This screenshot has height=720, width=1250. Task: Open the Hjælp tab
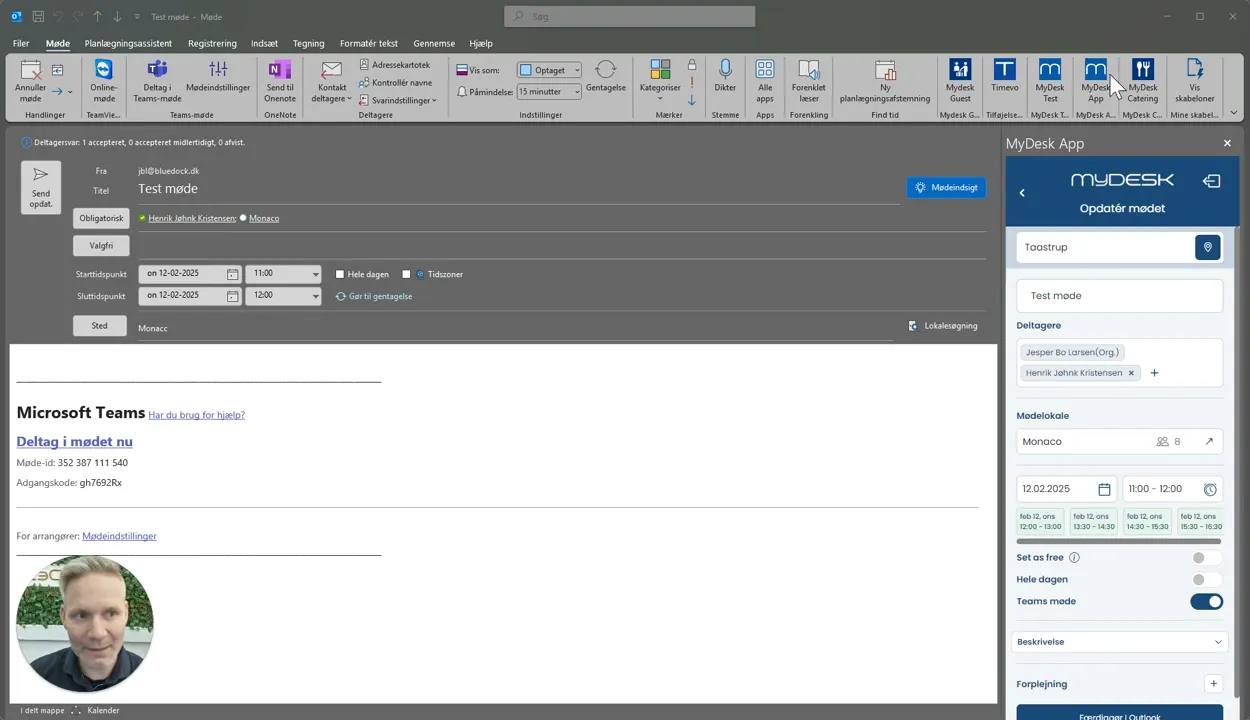point(481,43)
